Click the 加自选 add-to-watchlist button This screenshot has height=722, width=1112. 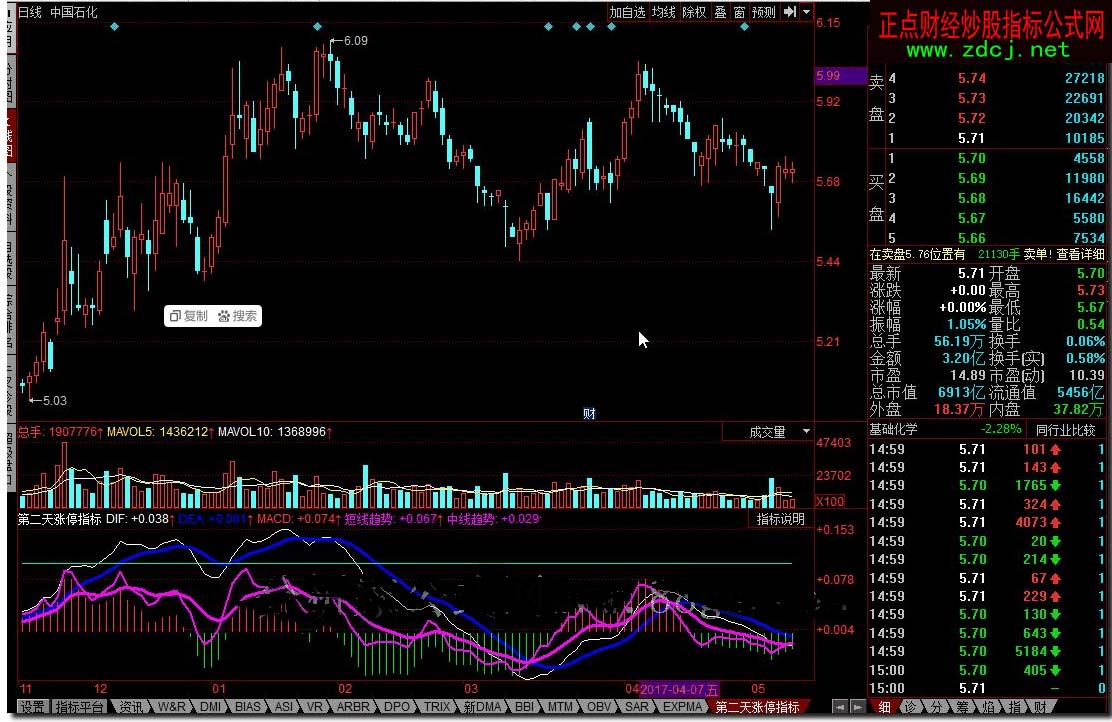click(628, 12)
